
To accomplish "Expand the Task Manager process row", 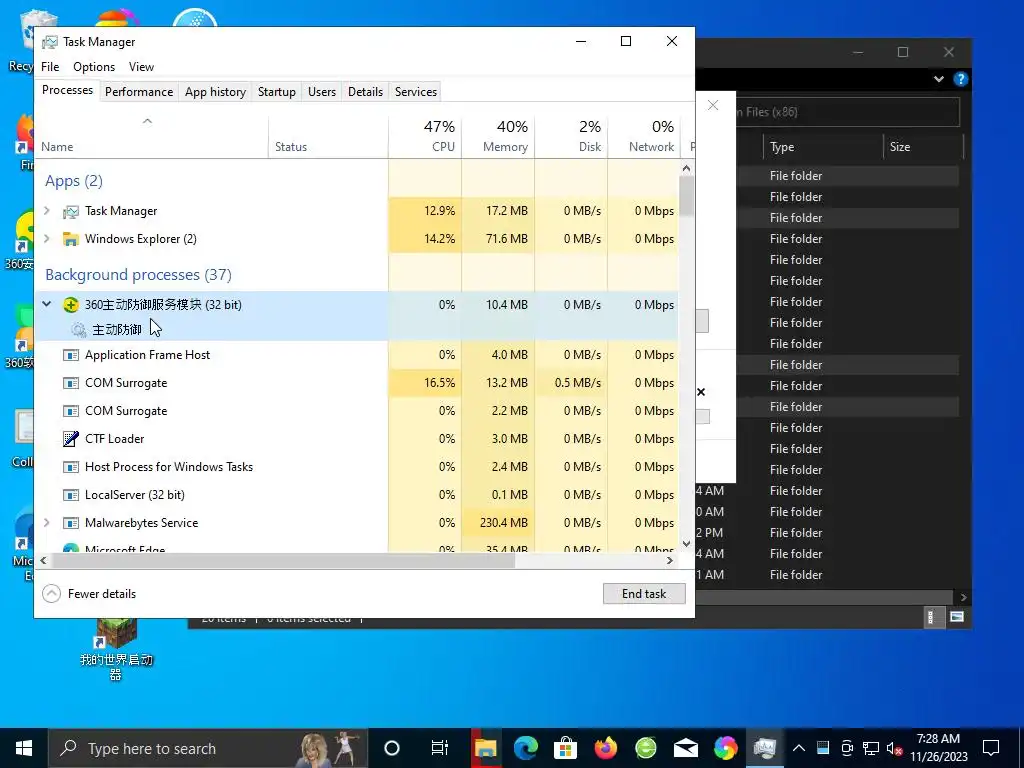I will 46,210.
